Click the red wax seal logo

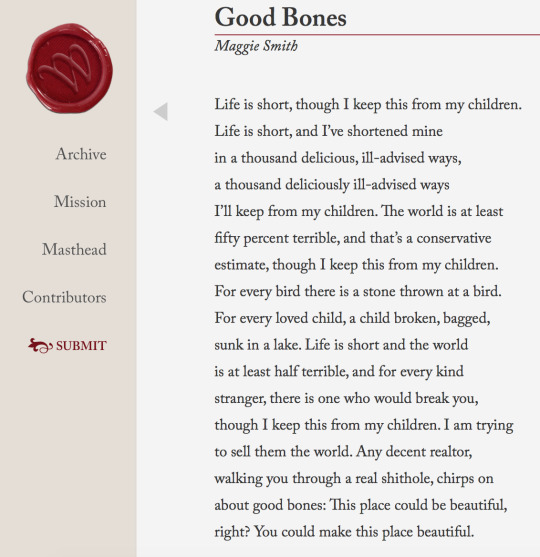pyautogui.click(x=70, y=68)
